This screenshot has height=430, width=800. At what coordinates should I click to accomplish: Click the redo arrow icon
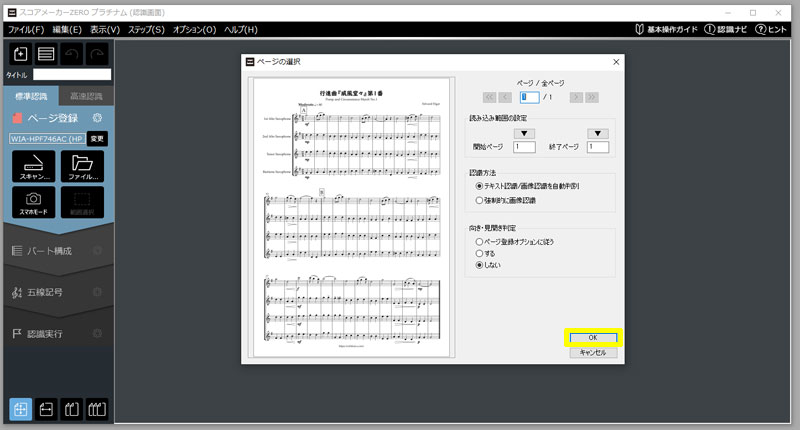click(97, 54)
